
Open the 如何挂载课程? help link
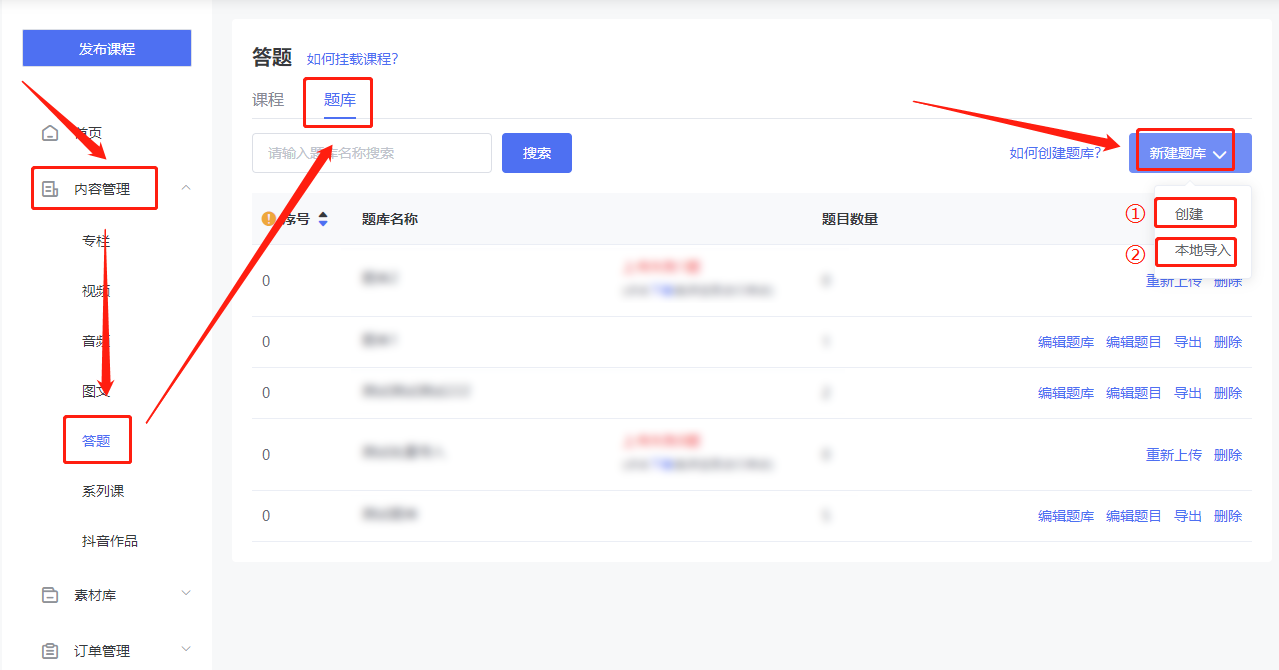point(352,59)
